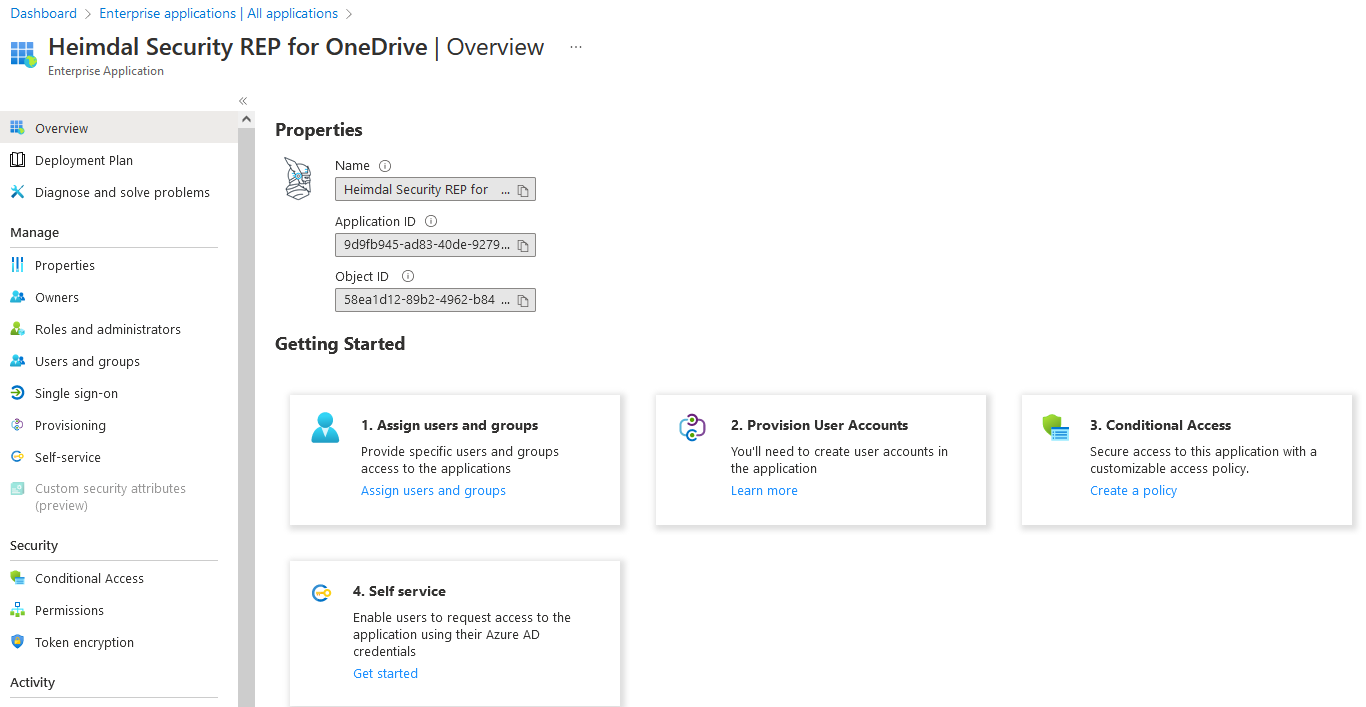Screen dimensions: 1366x707
Task: Click the Permissions hierarchy icon
Action: tap(17, 610)
